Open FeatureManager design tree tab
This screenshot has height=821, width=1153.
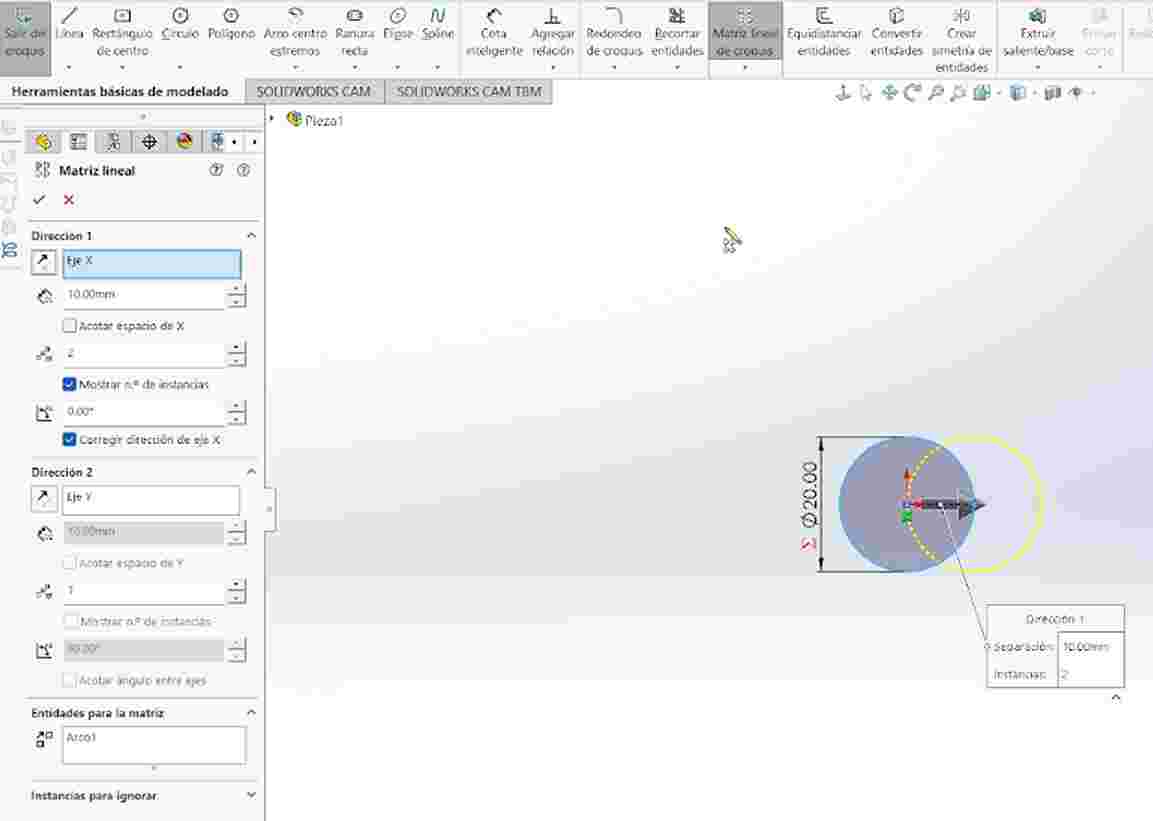pyautogui.click(x=43, y=141)
